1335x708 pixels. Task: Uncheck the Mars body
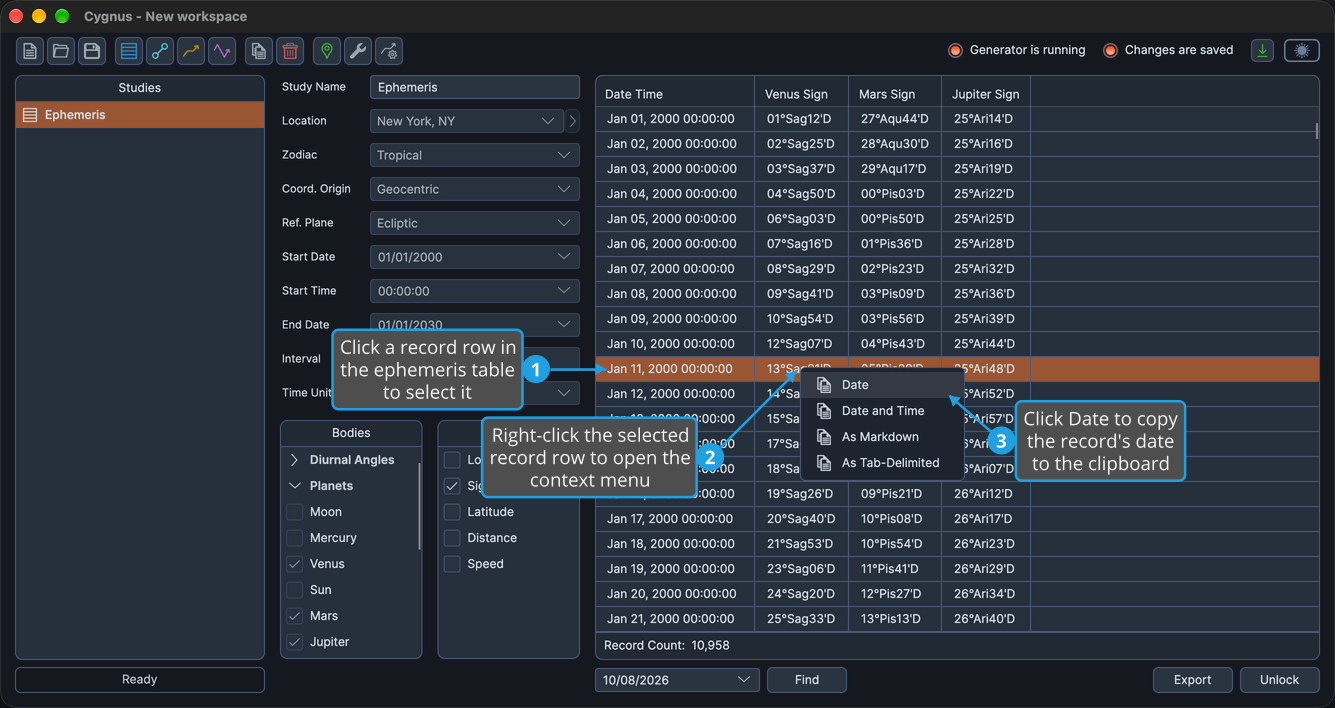point(295,616)
